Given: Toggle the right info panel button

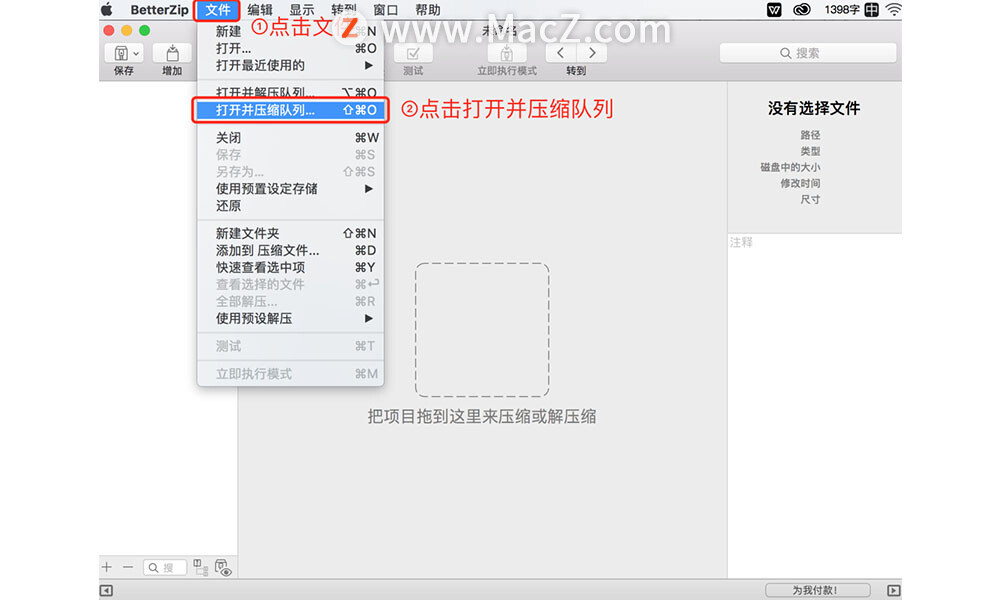Looking at the screenshot, I should point(894,590).
